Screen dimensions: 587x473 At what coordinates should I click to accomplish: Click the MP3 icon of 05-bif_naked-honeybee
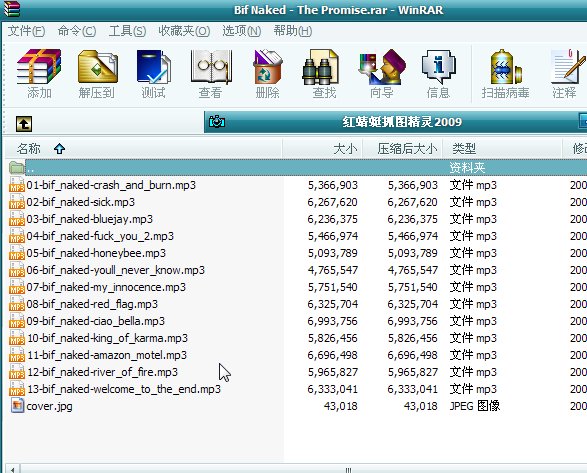click(17, 253)
